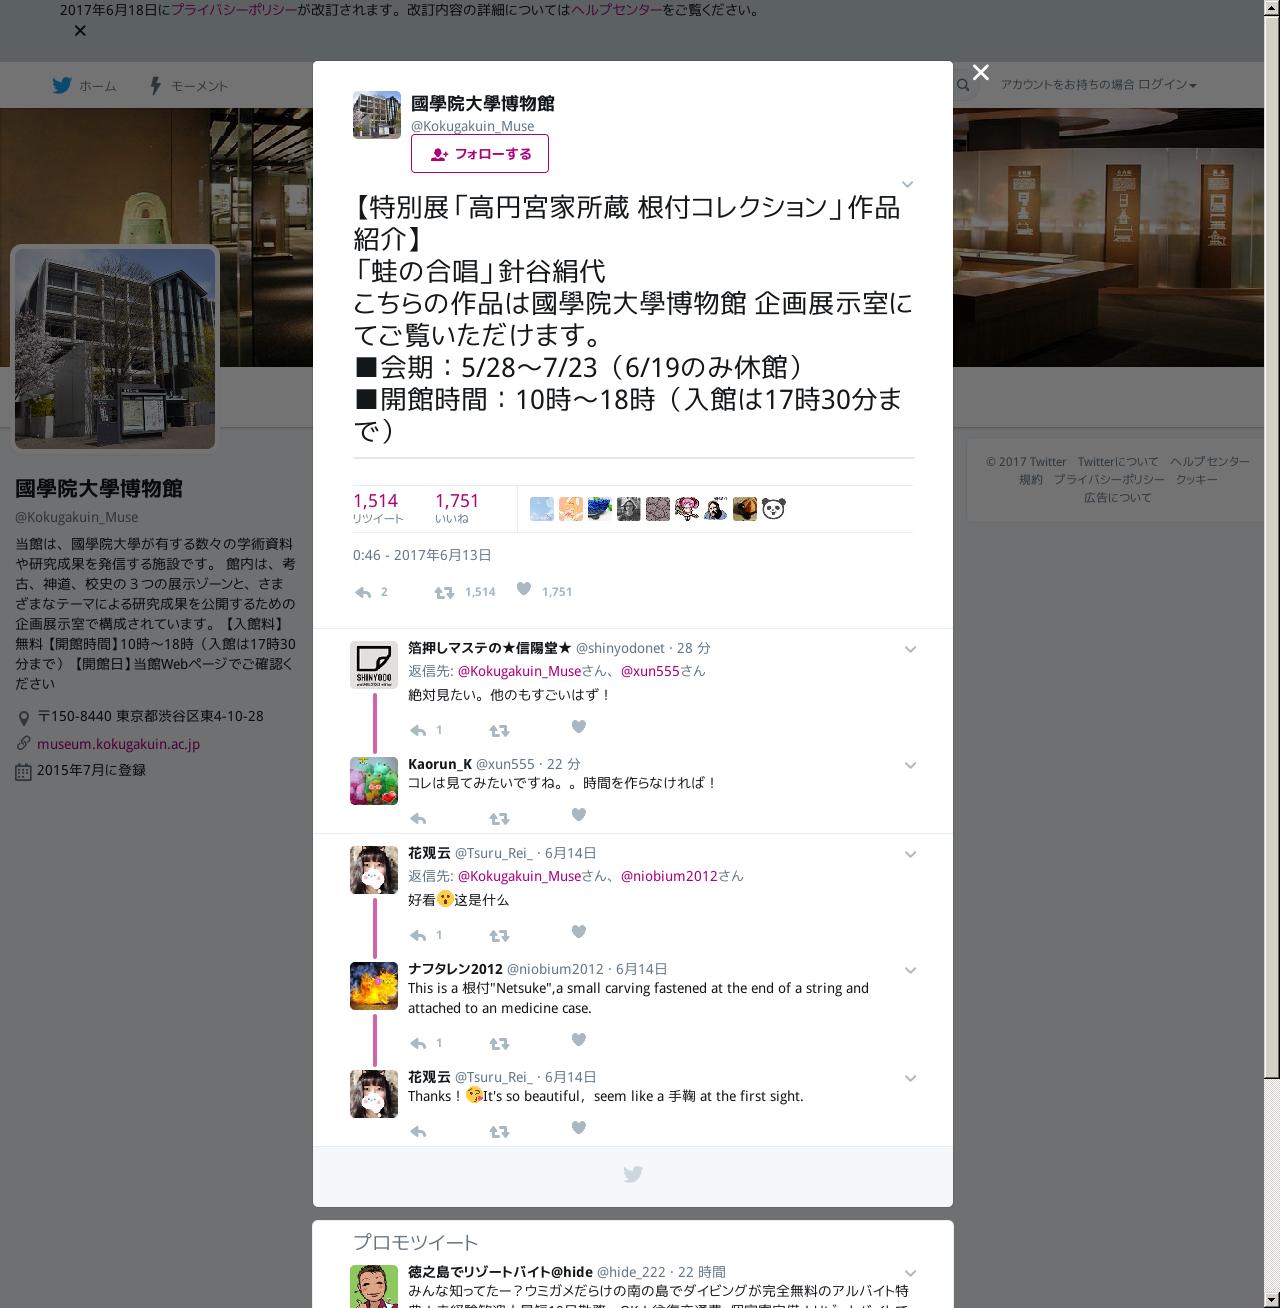Open modal header 國學院大學博物館 name
The height and width of the screenshot is (1308, 1280).
483,104
